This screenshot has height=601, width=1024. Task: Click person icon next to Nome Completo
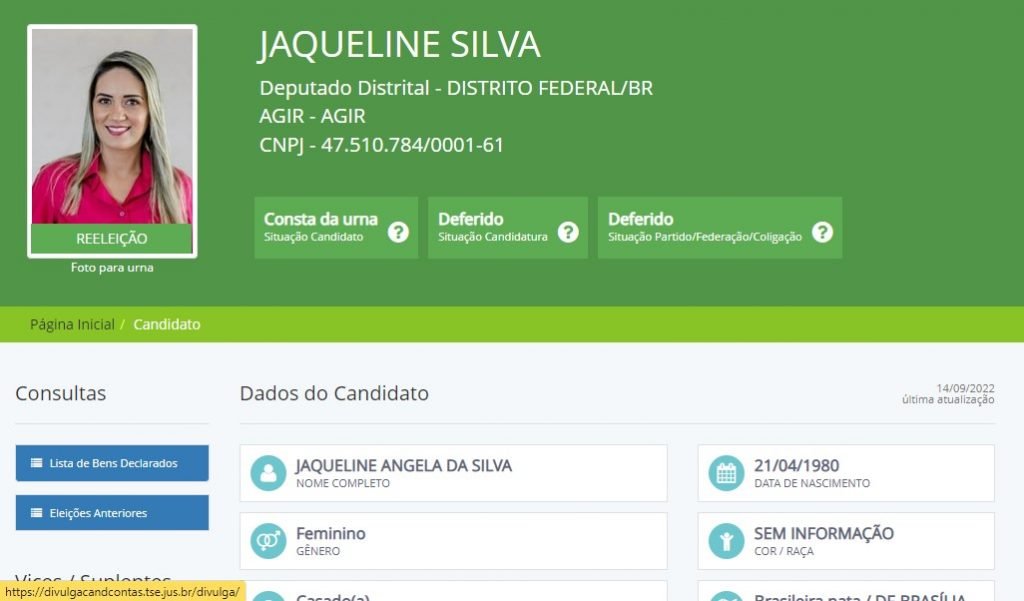[x=268, y=473]
